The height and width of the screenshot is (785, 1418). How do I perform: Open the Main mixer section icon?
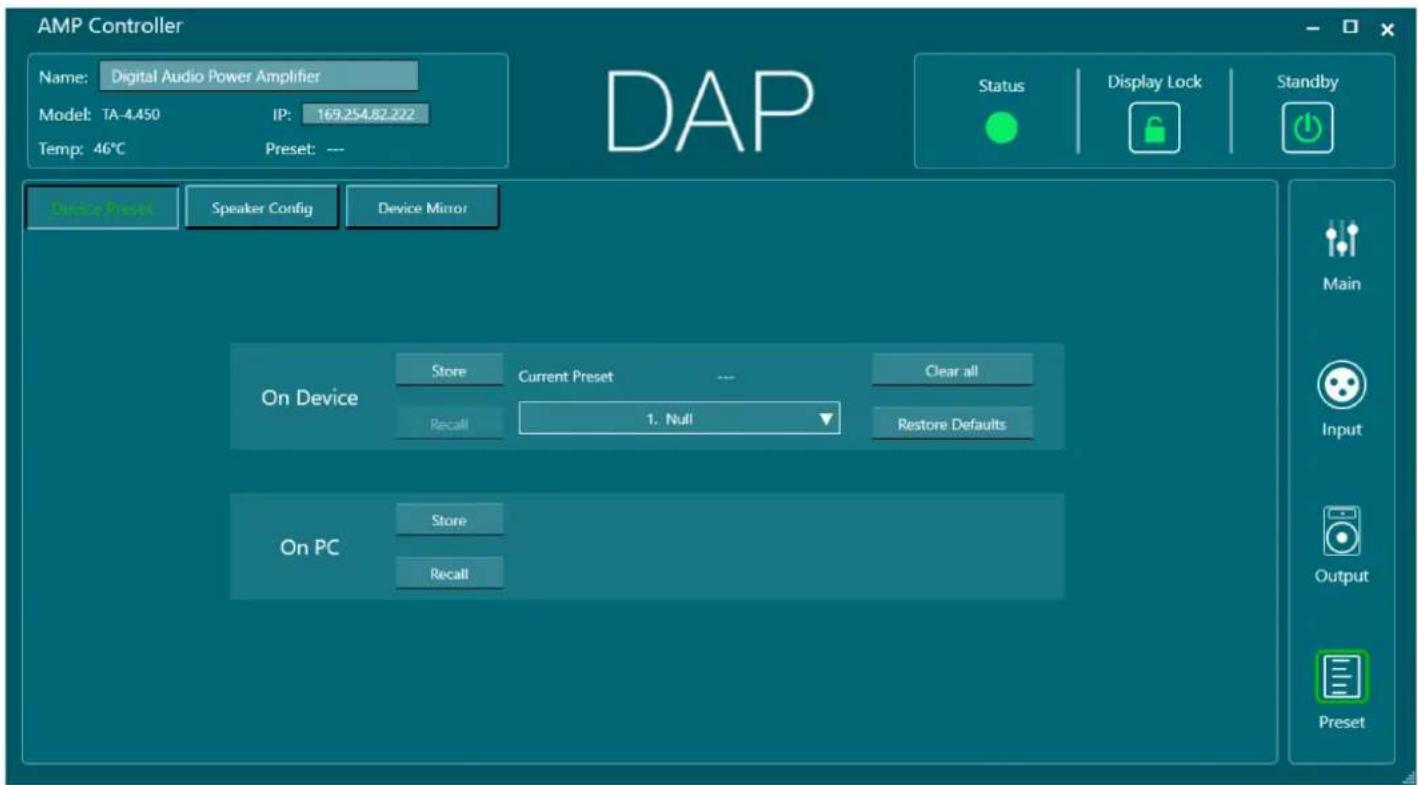[1340, 239]
